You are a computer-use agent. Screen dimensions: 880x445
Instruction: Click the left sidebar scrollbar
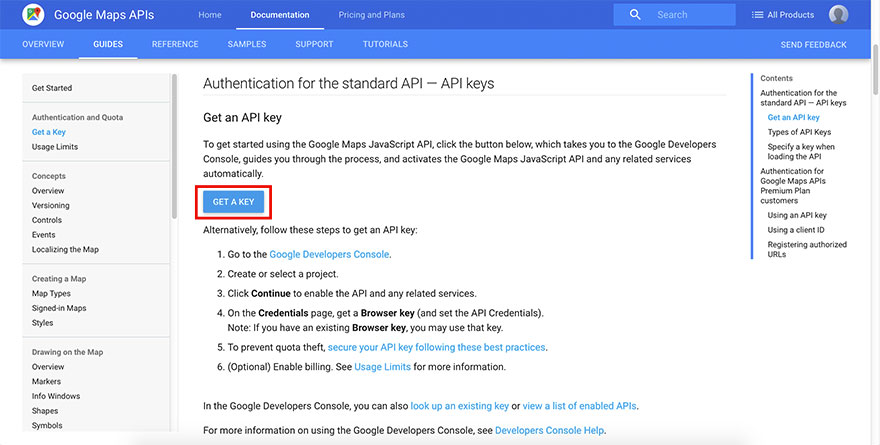tap(174, 146)
